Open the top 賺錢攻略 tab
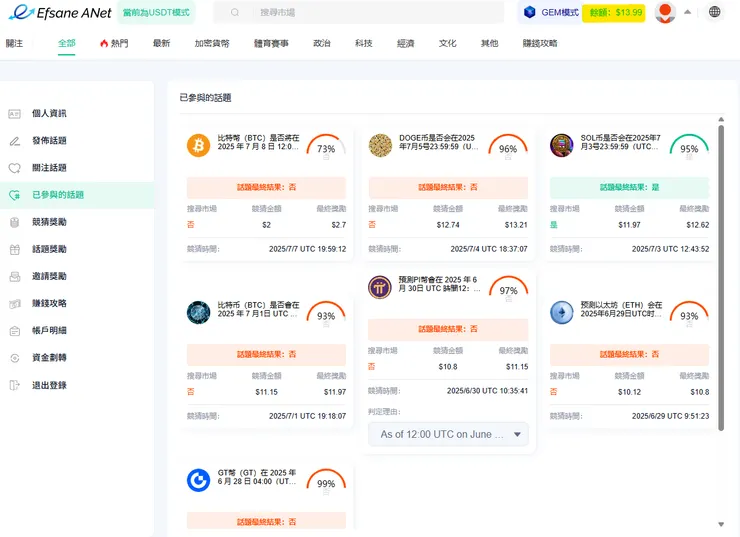740x537 pixels. point(540,43)
